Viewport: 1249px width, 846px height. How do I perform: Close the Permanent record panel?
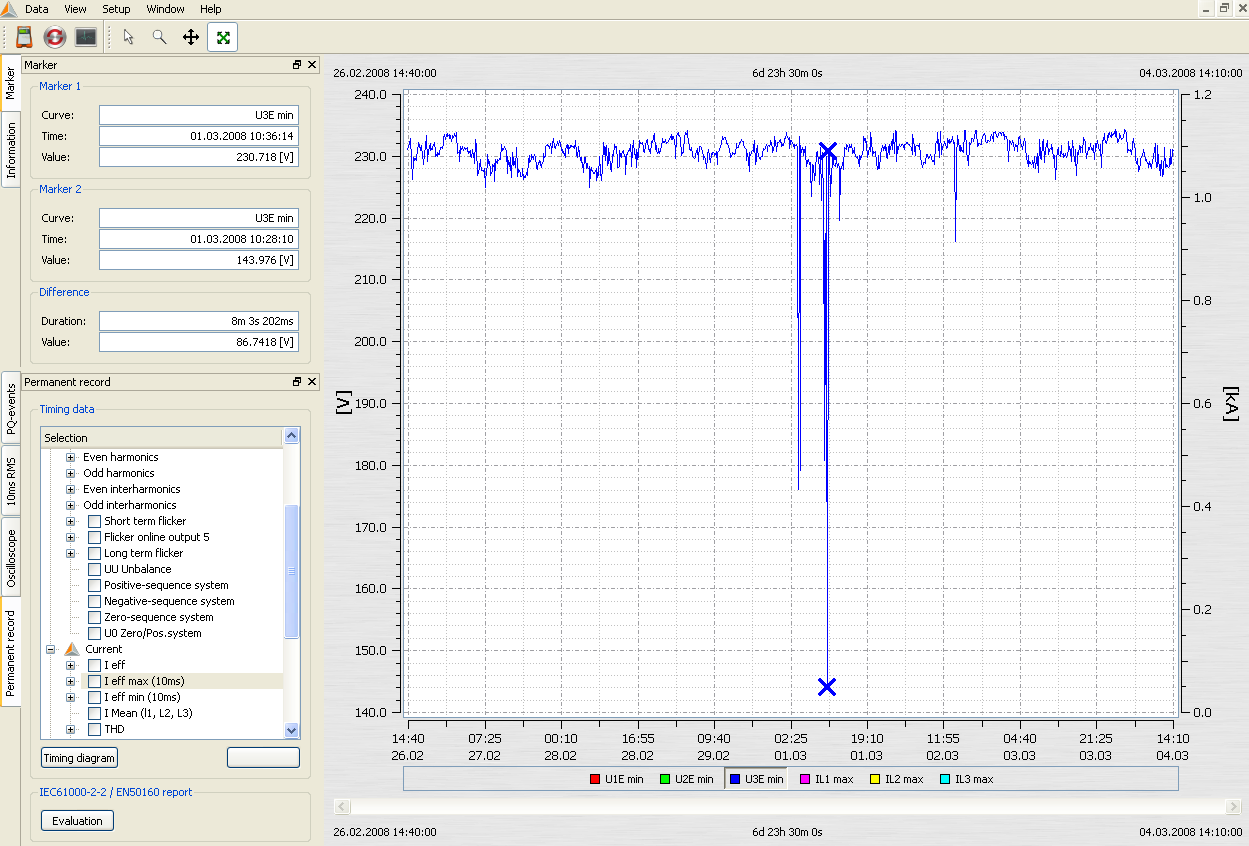[x=312, y=382]
